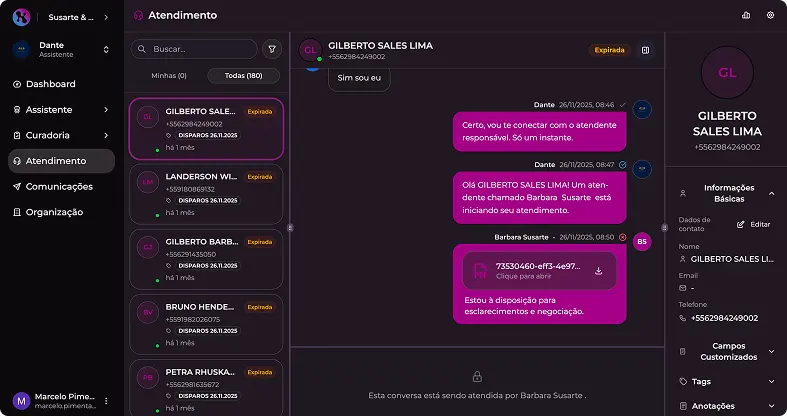Image resolution: width=787 pixels, height=416 pixels.
Task: Click the phone number +5562984249002 in details
Action: pyautogui.click(x=724, y=318)
